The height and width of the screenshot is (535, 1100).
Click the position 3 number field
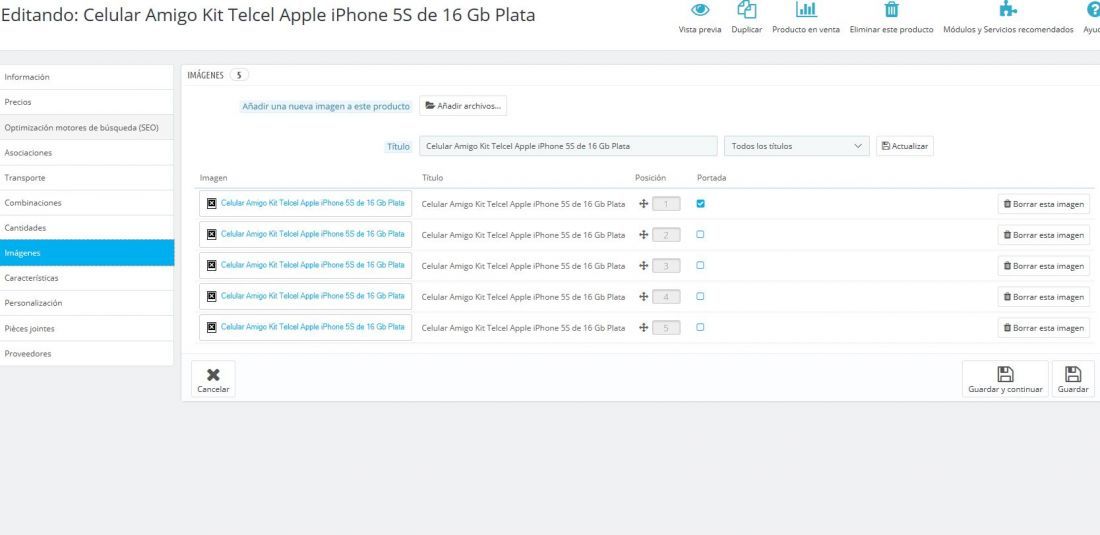pyautogui.click(x=666, y=266)
